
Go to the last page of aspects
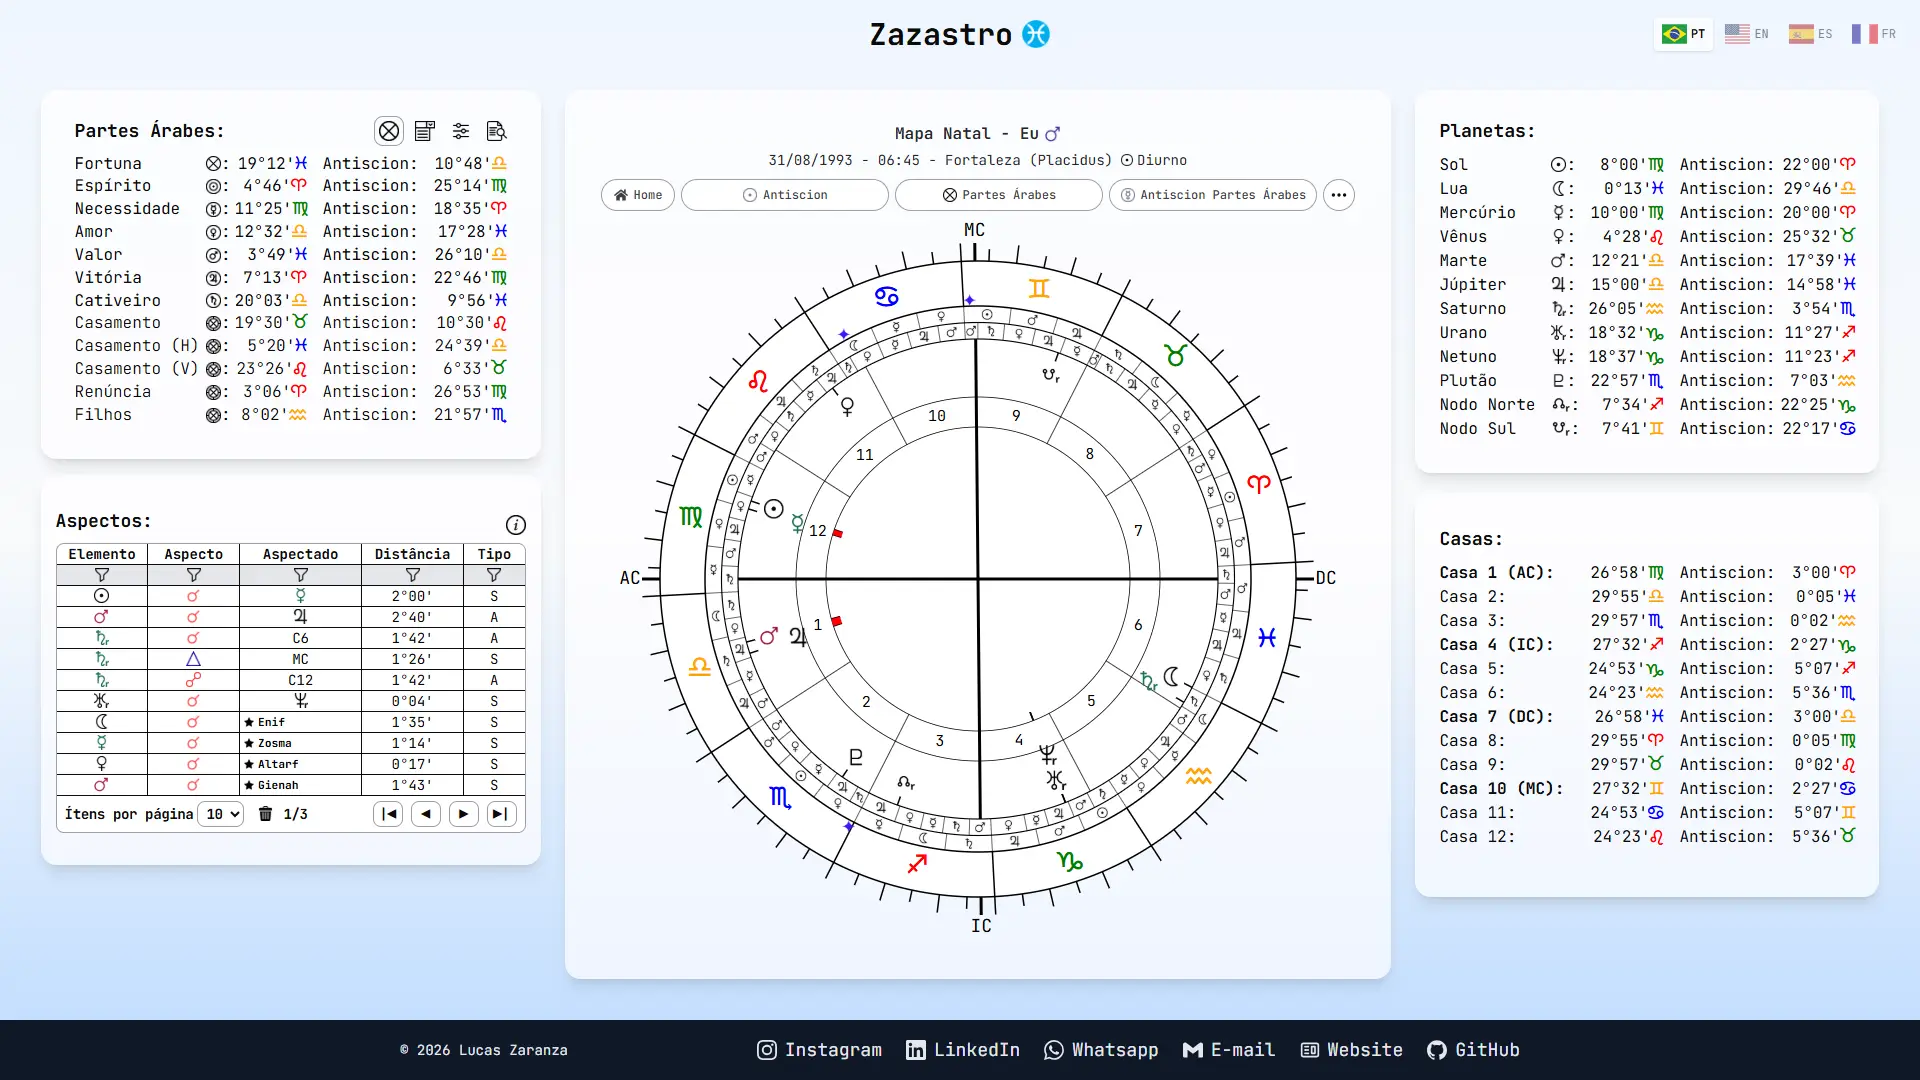pyautogui.click(x=501, y=814)
